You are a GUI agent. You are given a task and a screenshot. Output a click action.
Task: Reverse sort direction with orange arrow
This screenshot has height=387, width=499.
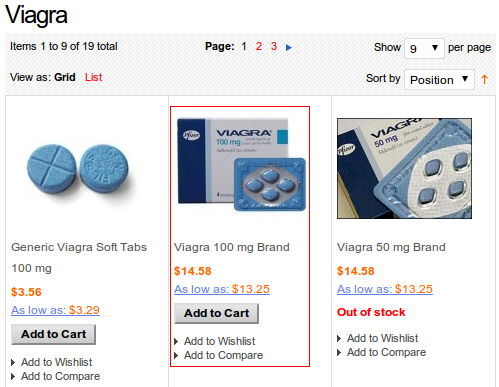484,79
